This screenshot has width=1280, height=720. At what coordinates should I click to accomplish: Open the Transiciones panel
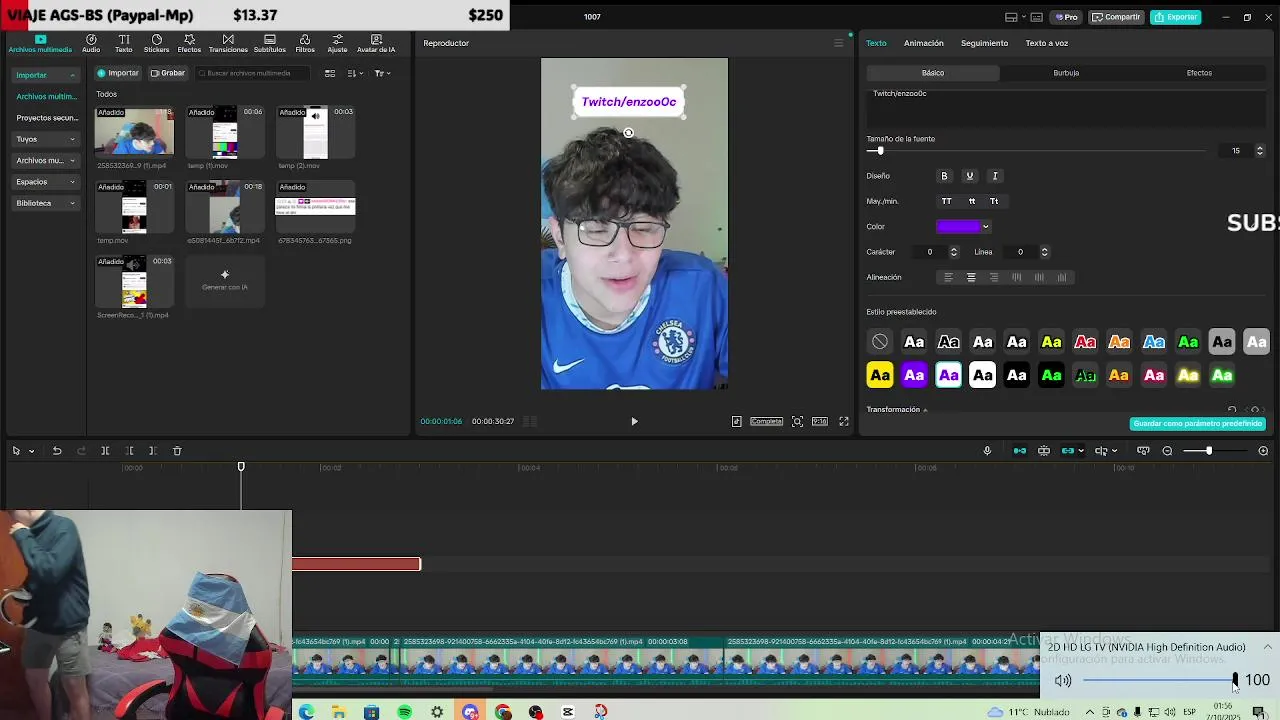(x=228, y=43)
